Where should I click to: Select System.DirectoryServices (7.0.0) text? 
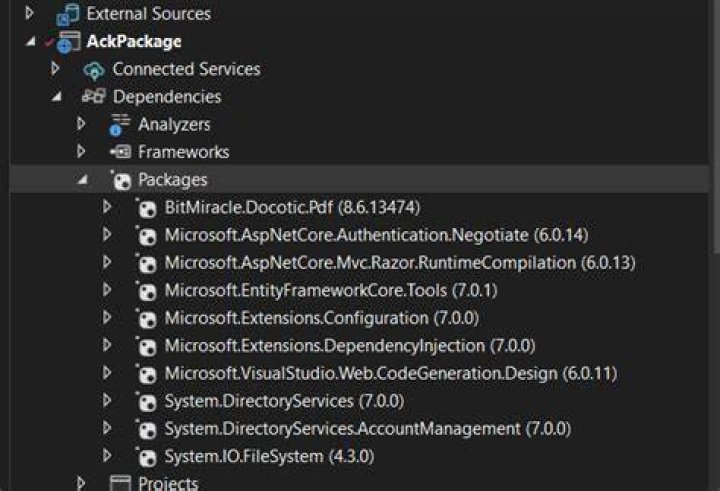coord(285,401)
